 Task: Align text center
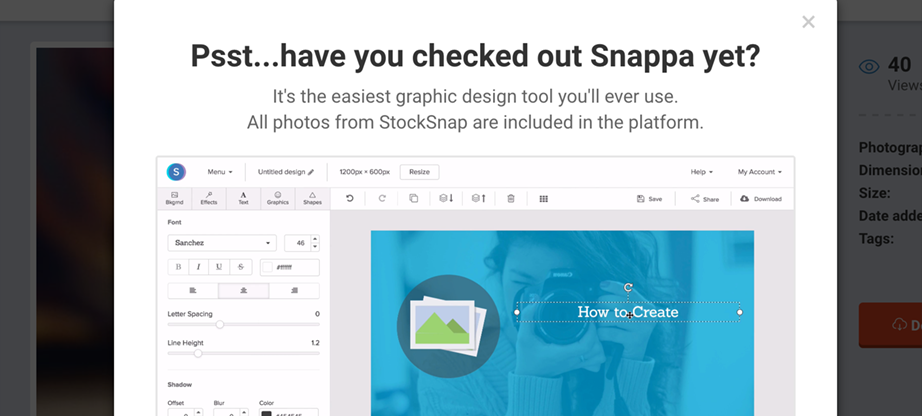point(243,291)
